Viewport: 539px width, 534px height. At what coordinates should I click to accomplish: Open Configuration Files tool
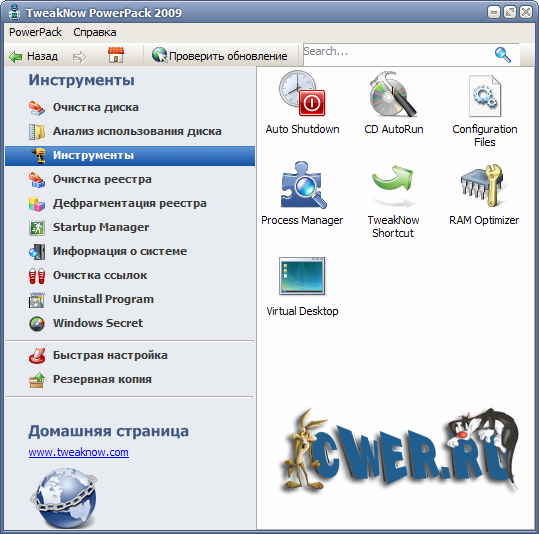click(x=485, y=111)
